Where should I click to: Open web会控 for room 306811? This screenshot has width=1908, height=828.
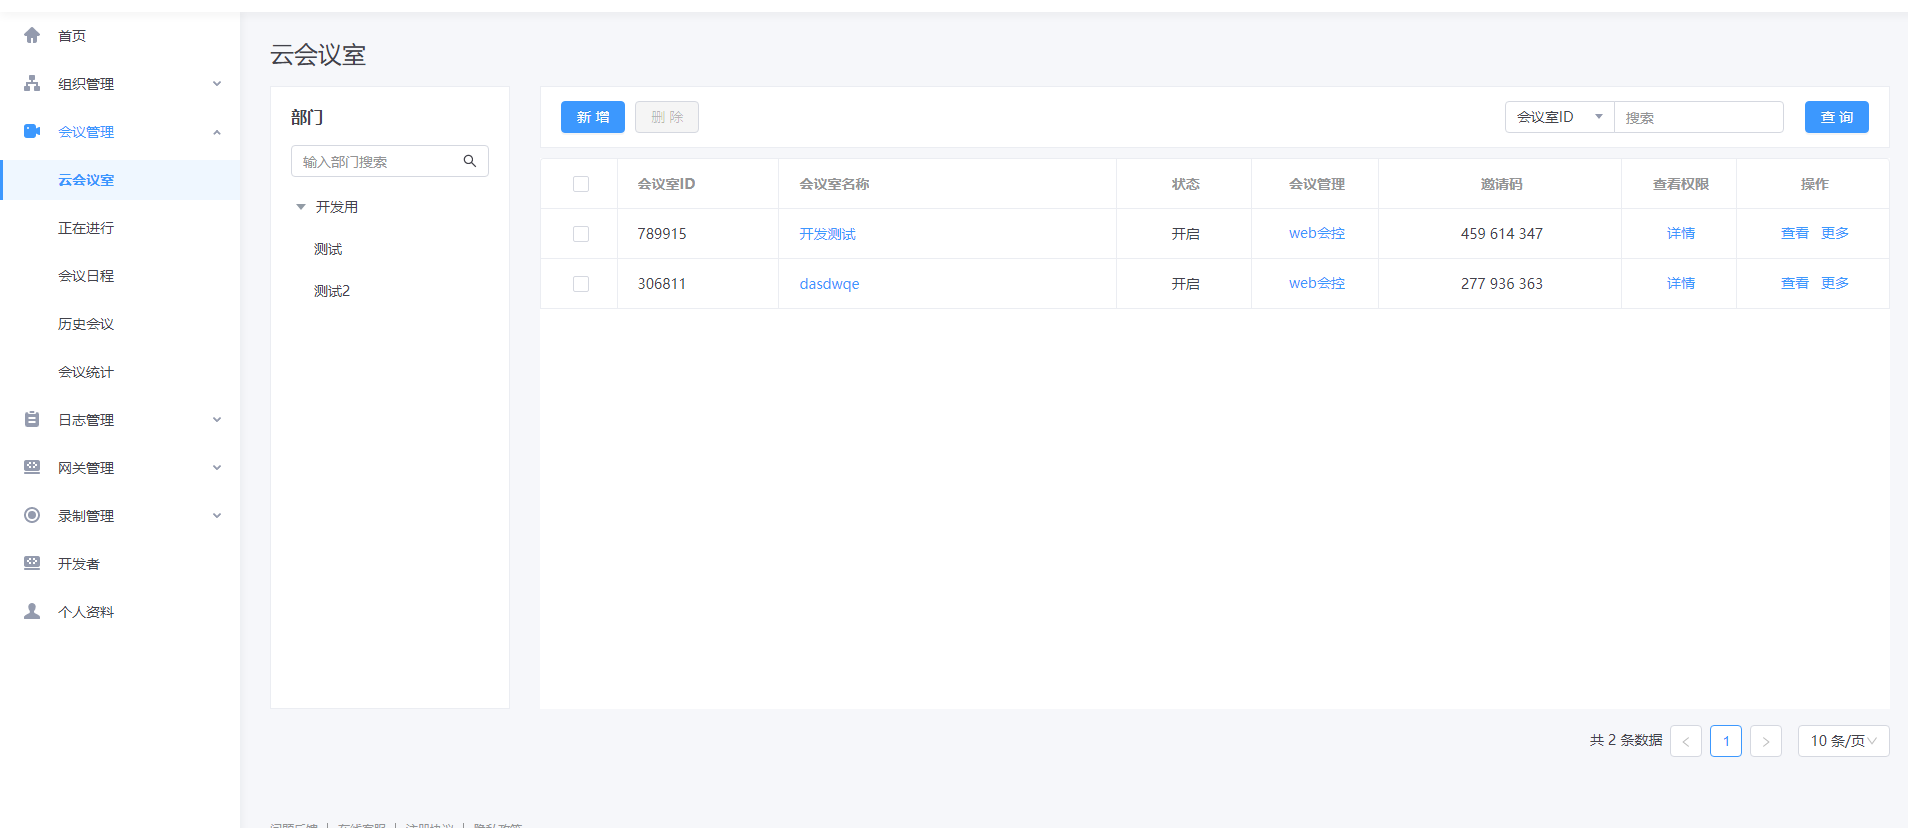[x=1317, y=283]
